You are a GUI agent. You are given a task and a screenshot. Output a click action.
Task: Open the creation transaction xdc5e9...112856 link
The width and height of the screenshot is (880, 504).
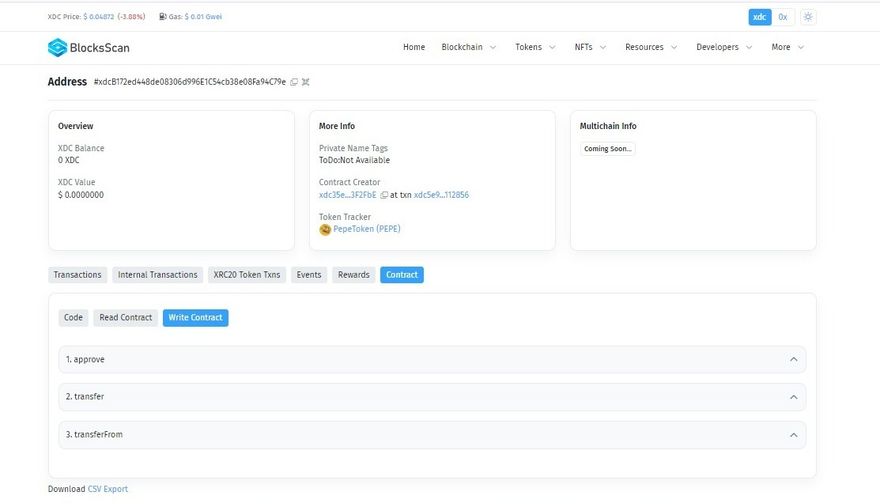pyautogui.click(x=441, y=195)
